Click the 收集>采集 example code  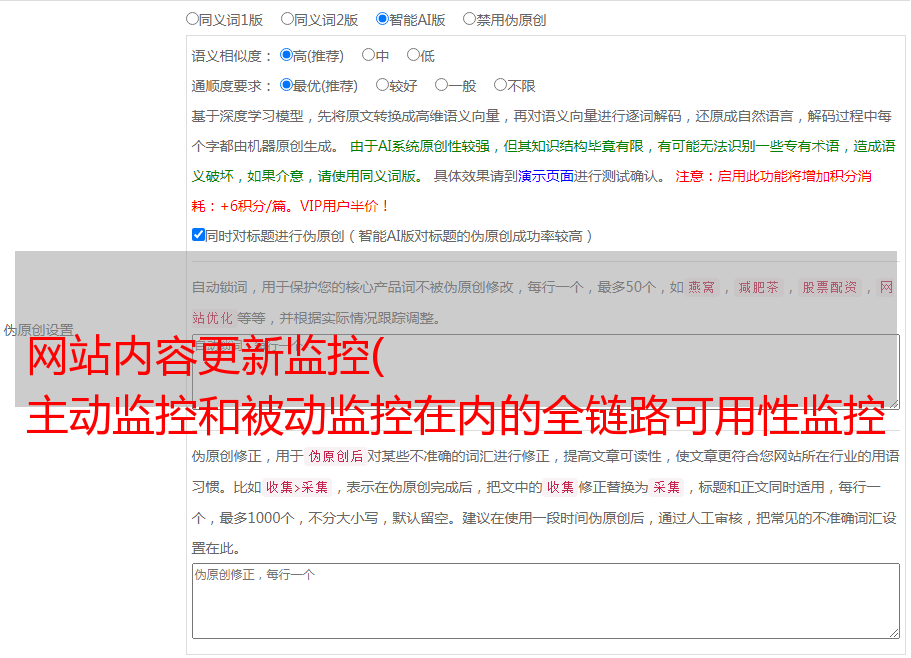[297, 488]
